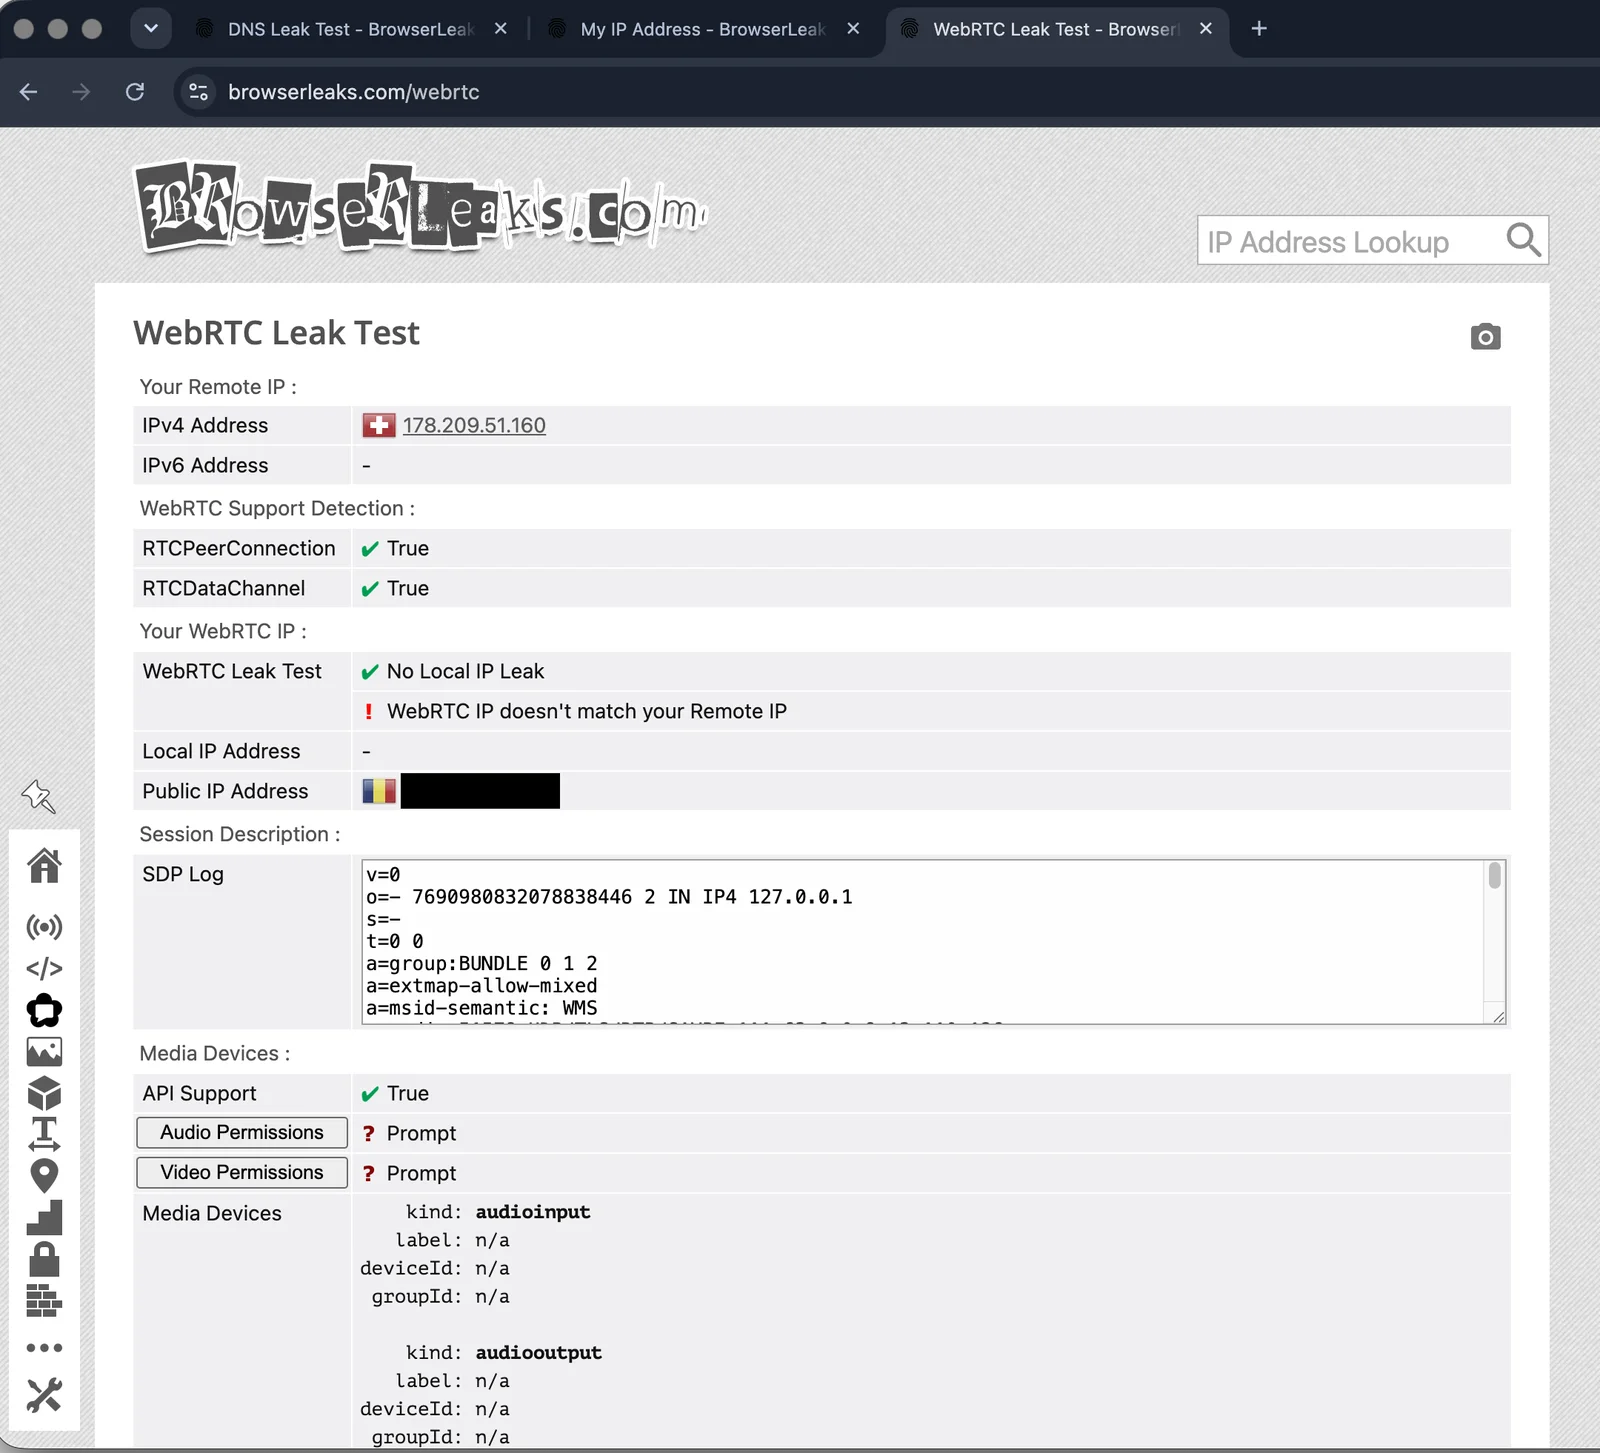Open TLS client test padlock icon
The image size is (1600, 1453).
(44, 1259)
